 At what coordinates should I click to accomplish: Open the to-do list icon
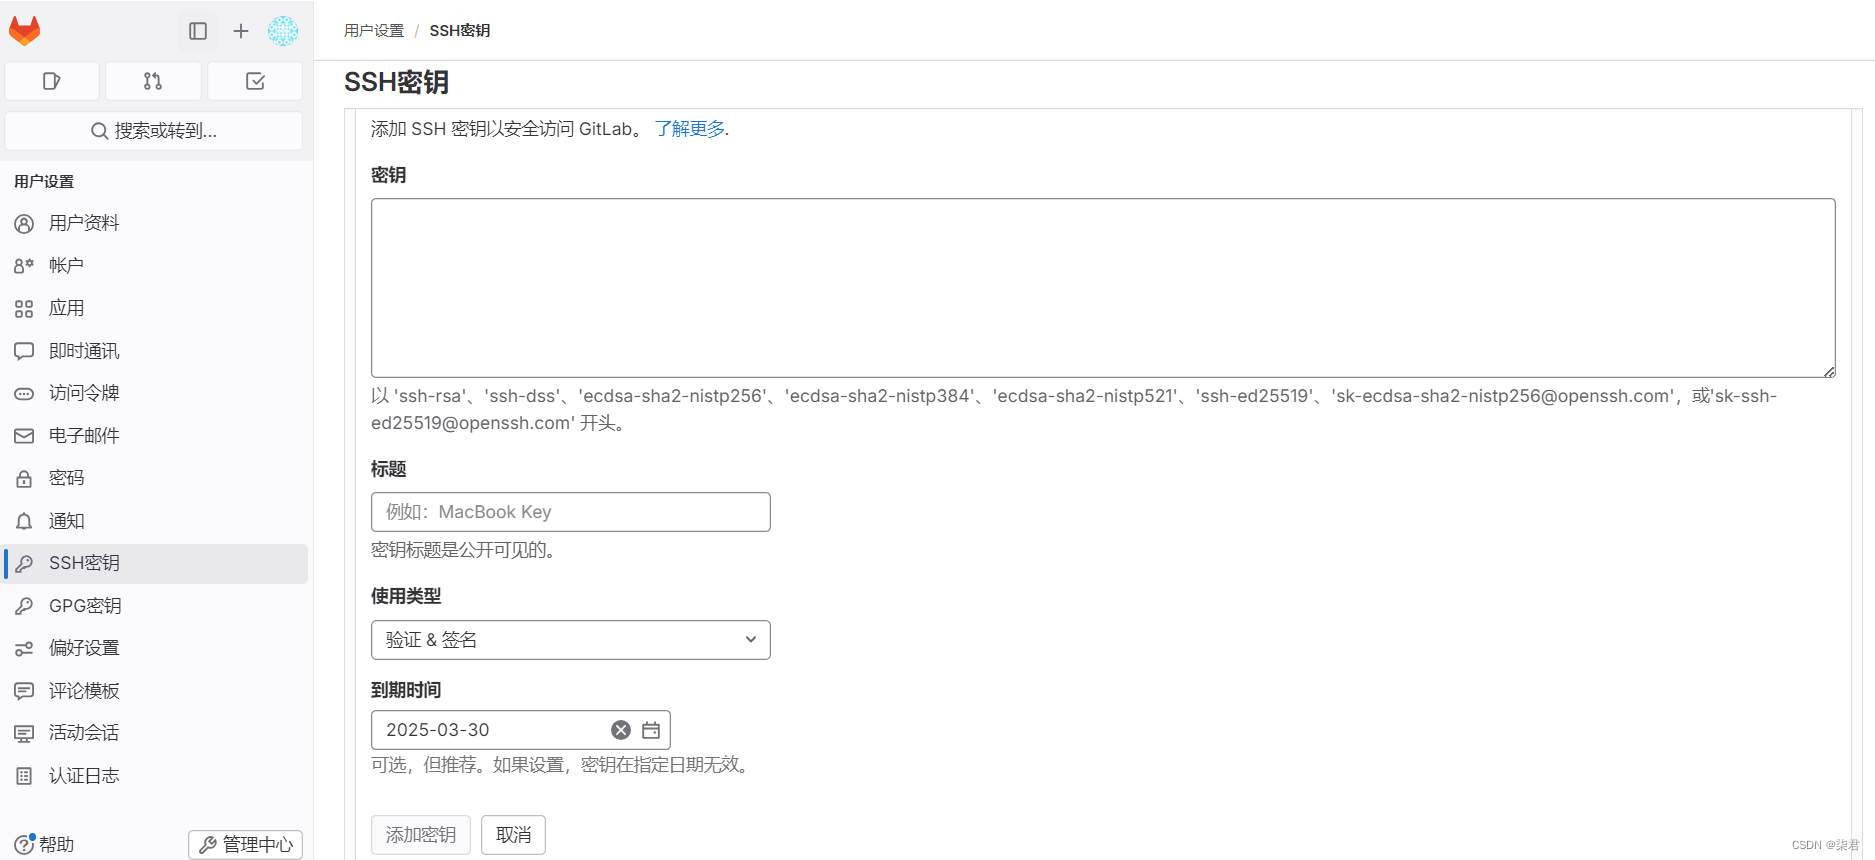tap(255, 81)
